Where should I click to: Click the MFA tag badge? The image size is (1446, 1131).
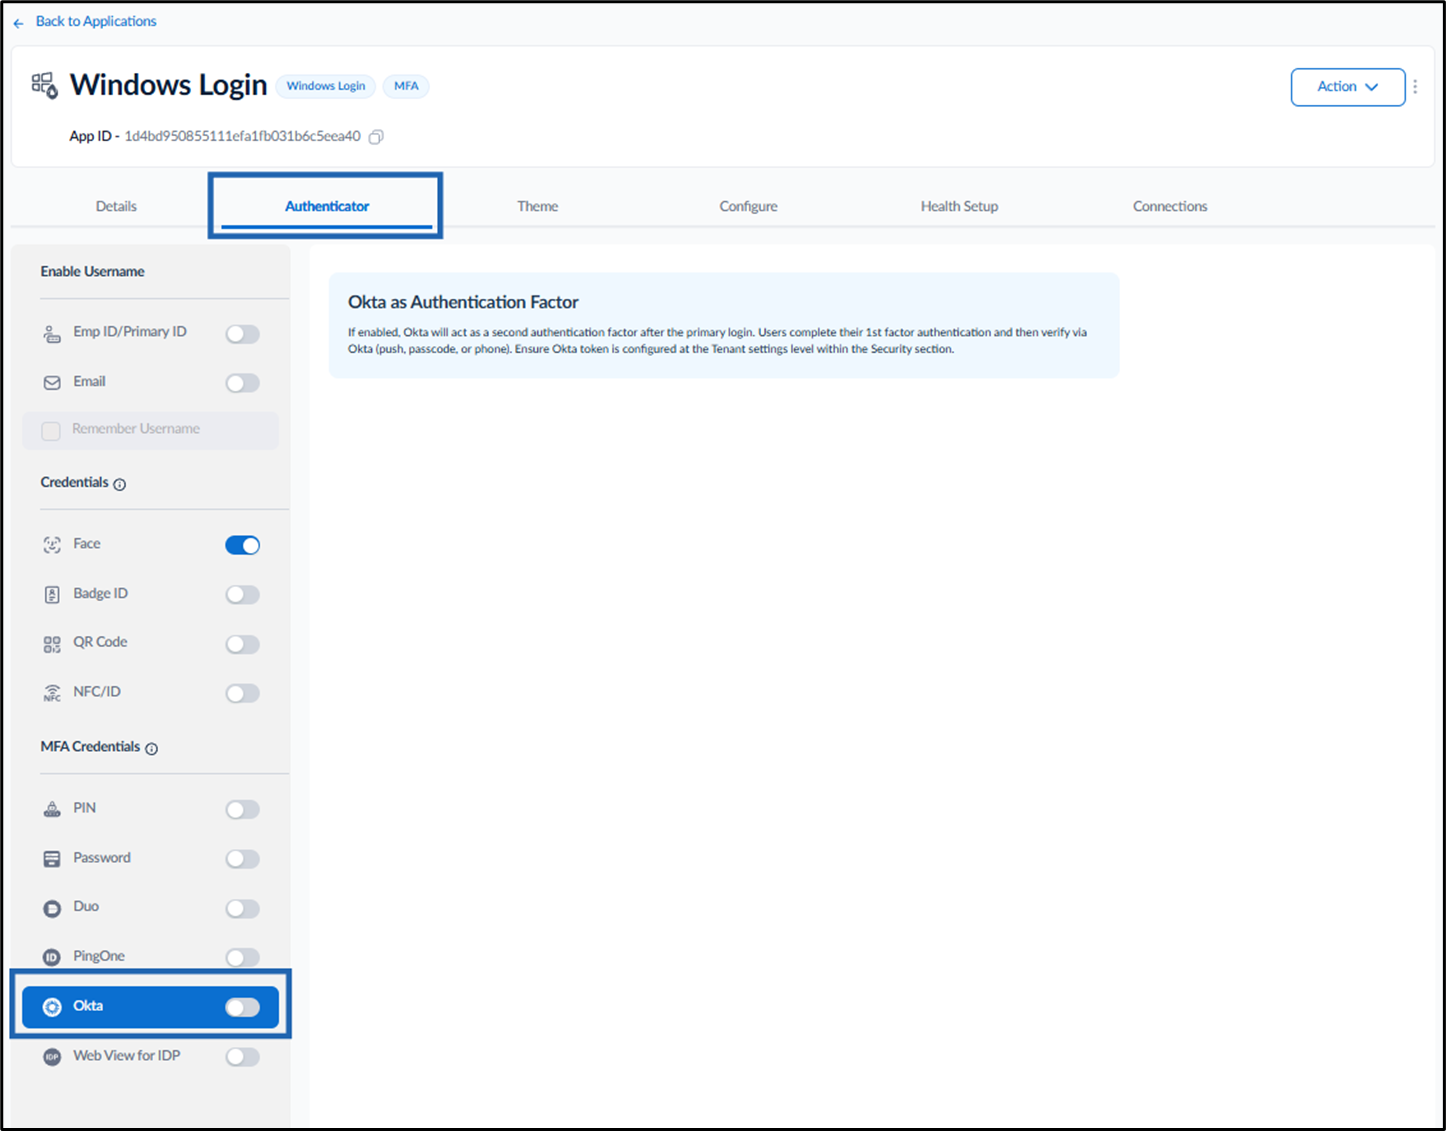406,86
